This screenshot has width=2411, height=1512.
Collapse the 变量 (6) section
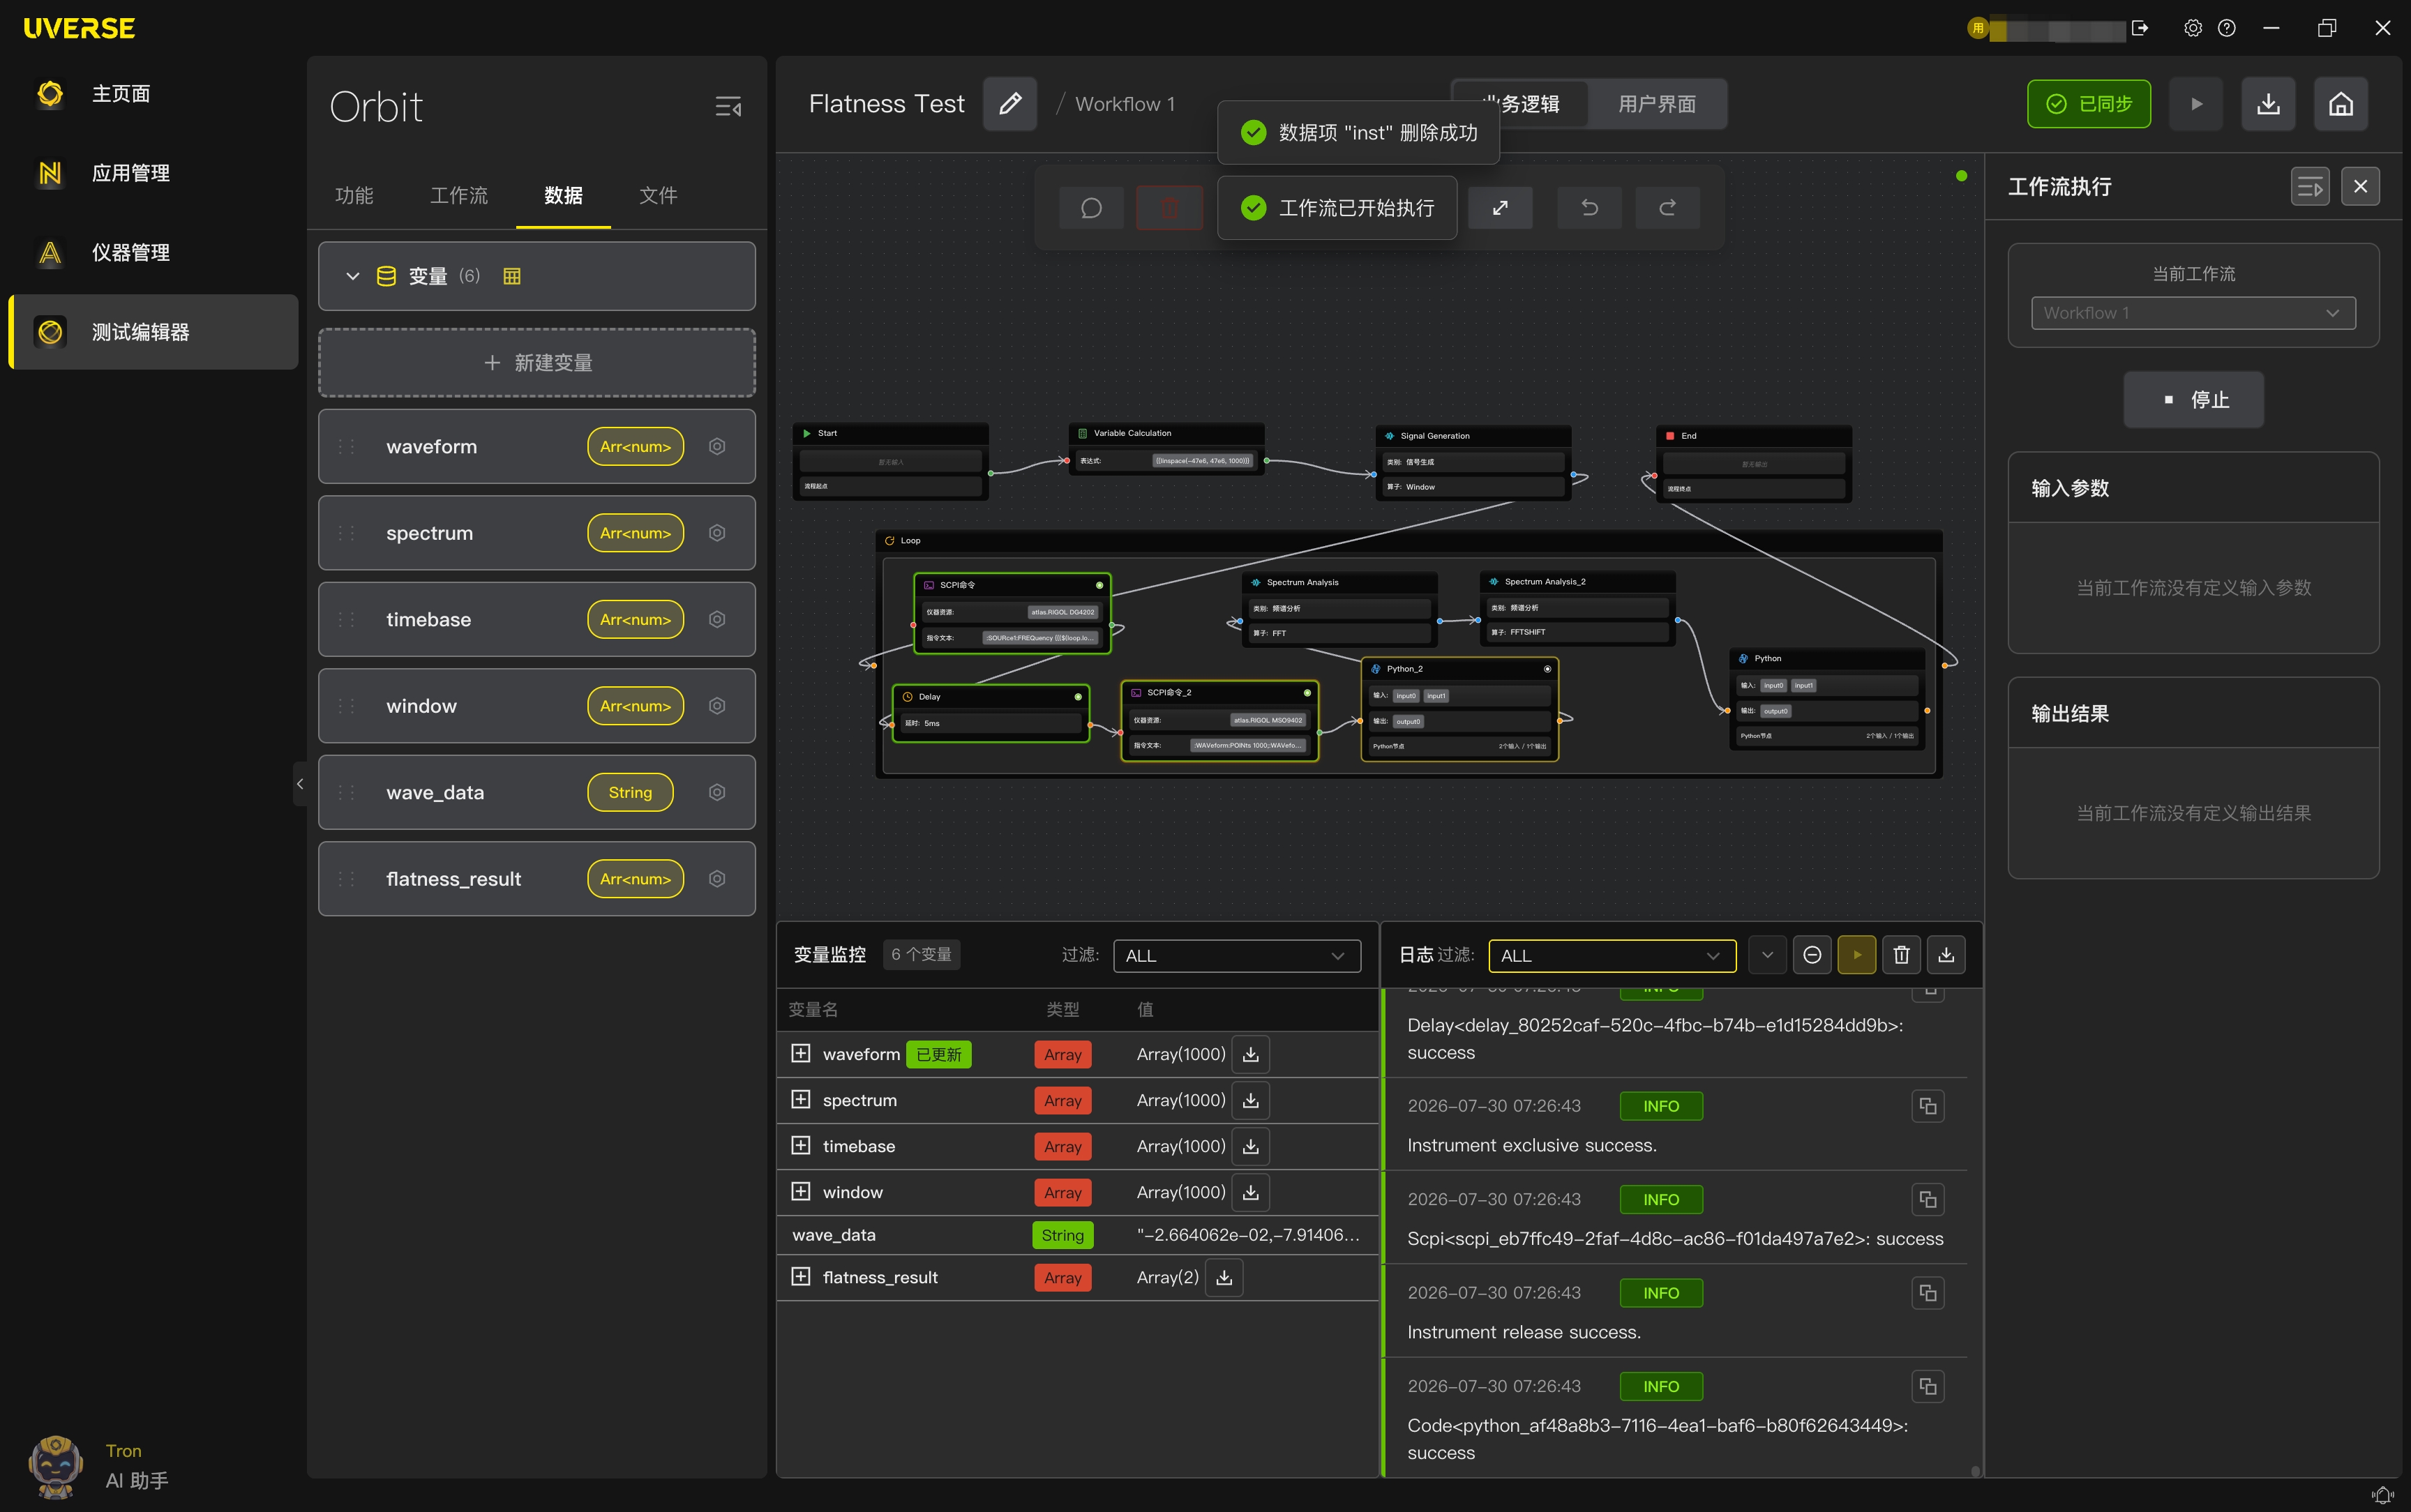352,276
